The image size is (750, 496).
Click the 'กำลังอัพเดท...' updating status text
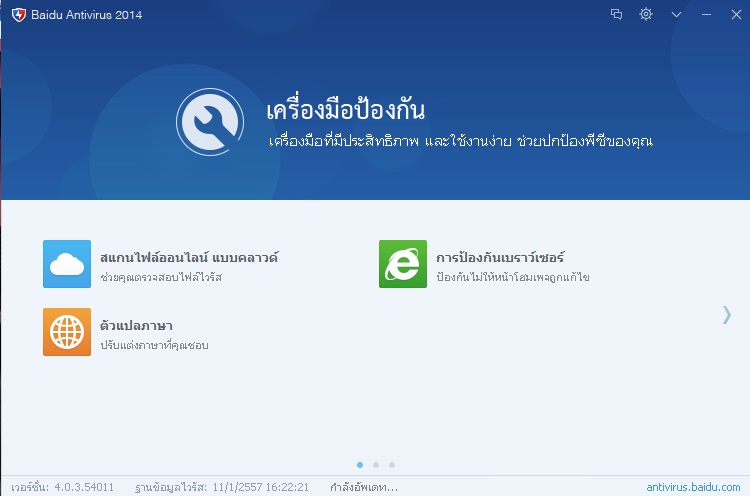coord(364,487)
